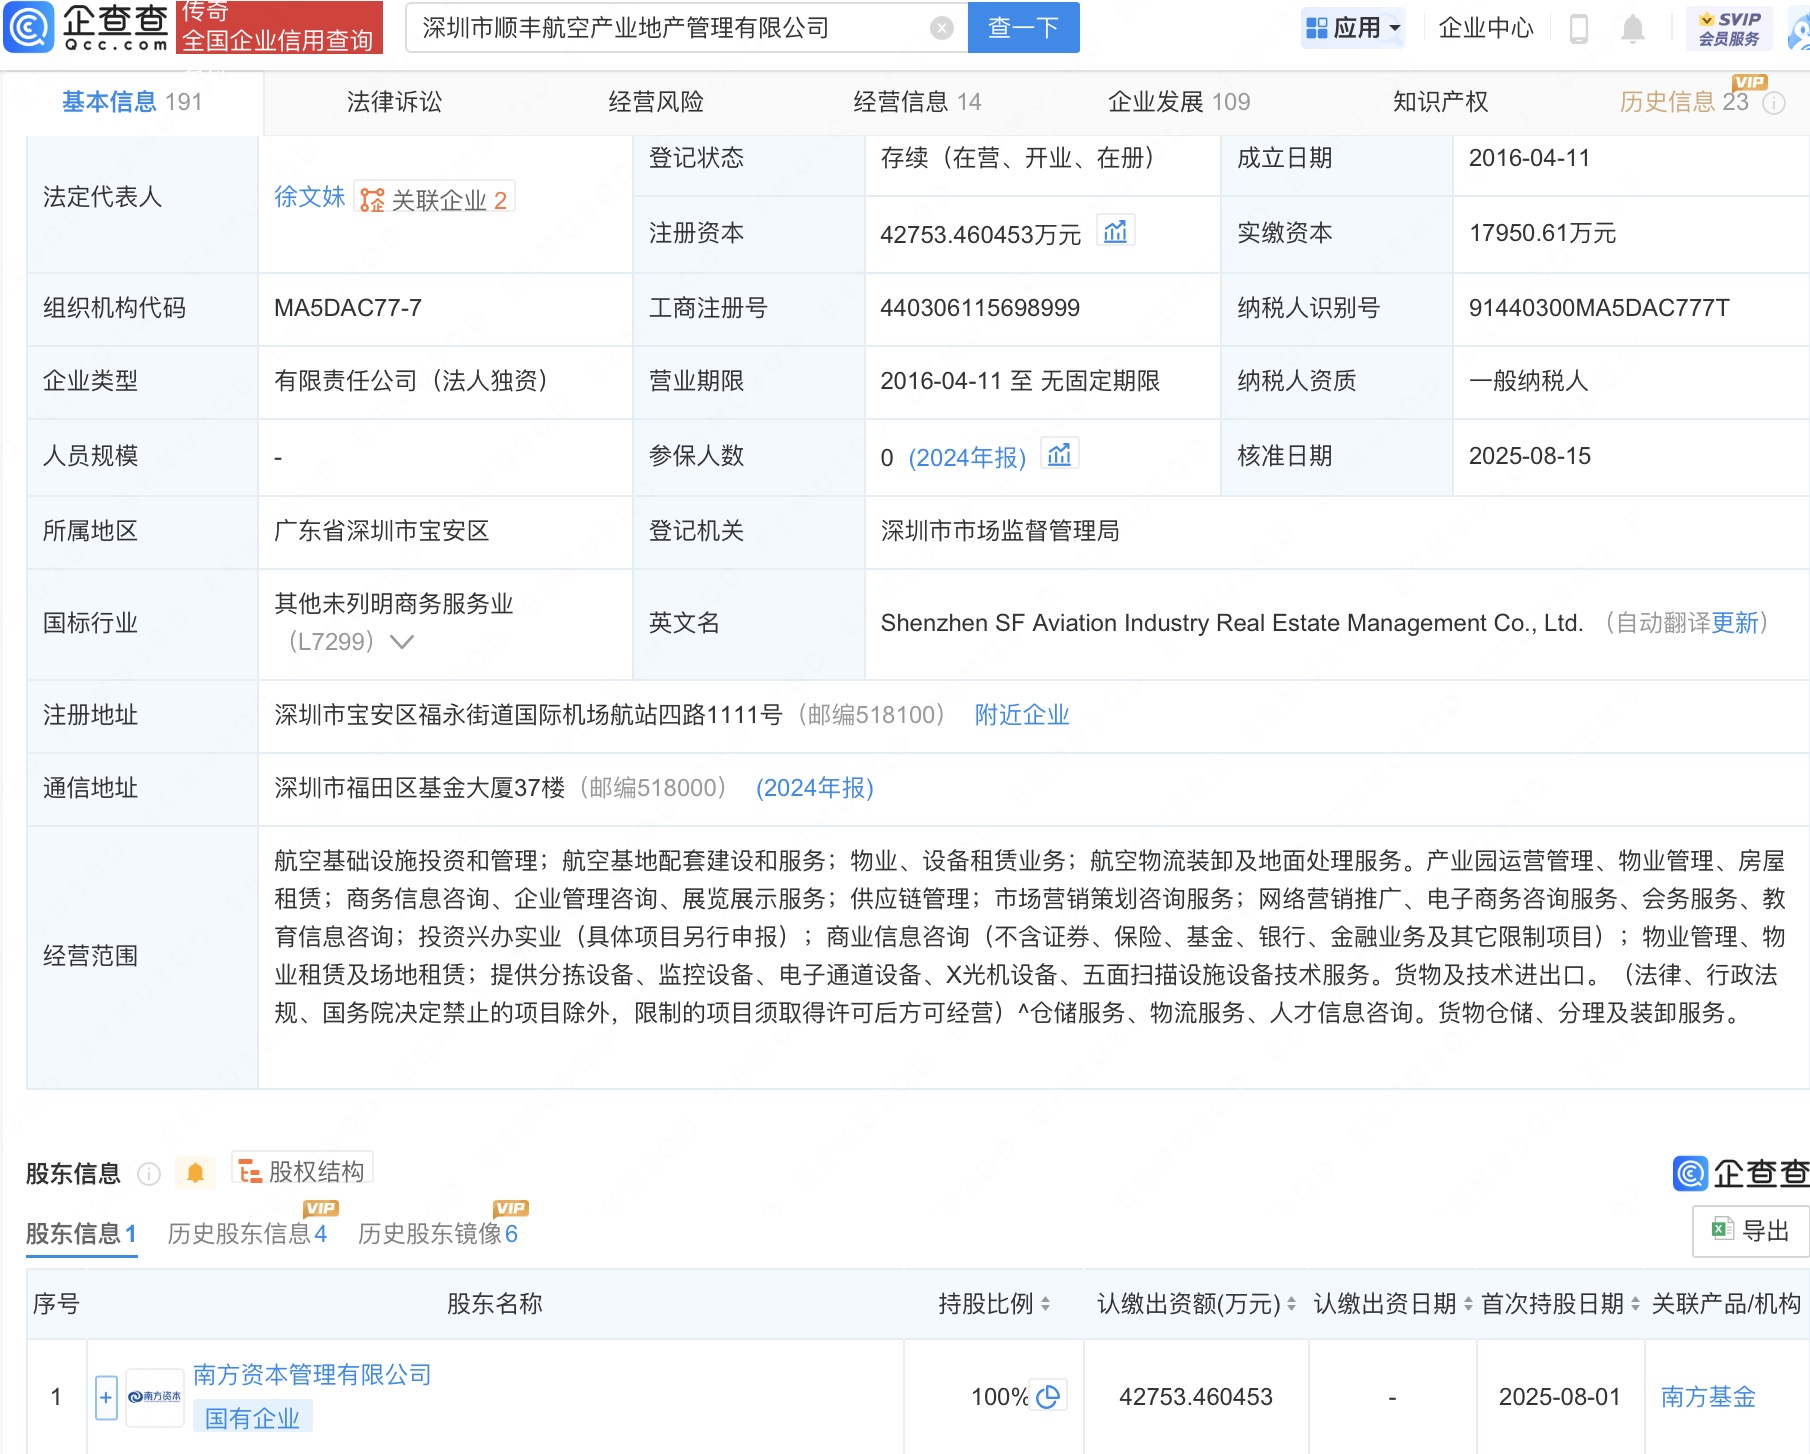The width and height of the screenshot is (1810, 1454).
Task: Switch to 基本信息 tab
Action: pyautogui.click(x=132, y=102)
